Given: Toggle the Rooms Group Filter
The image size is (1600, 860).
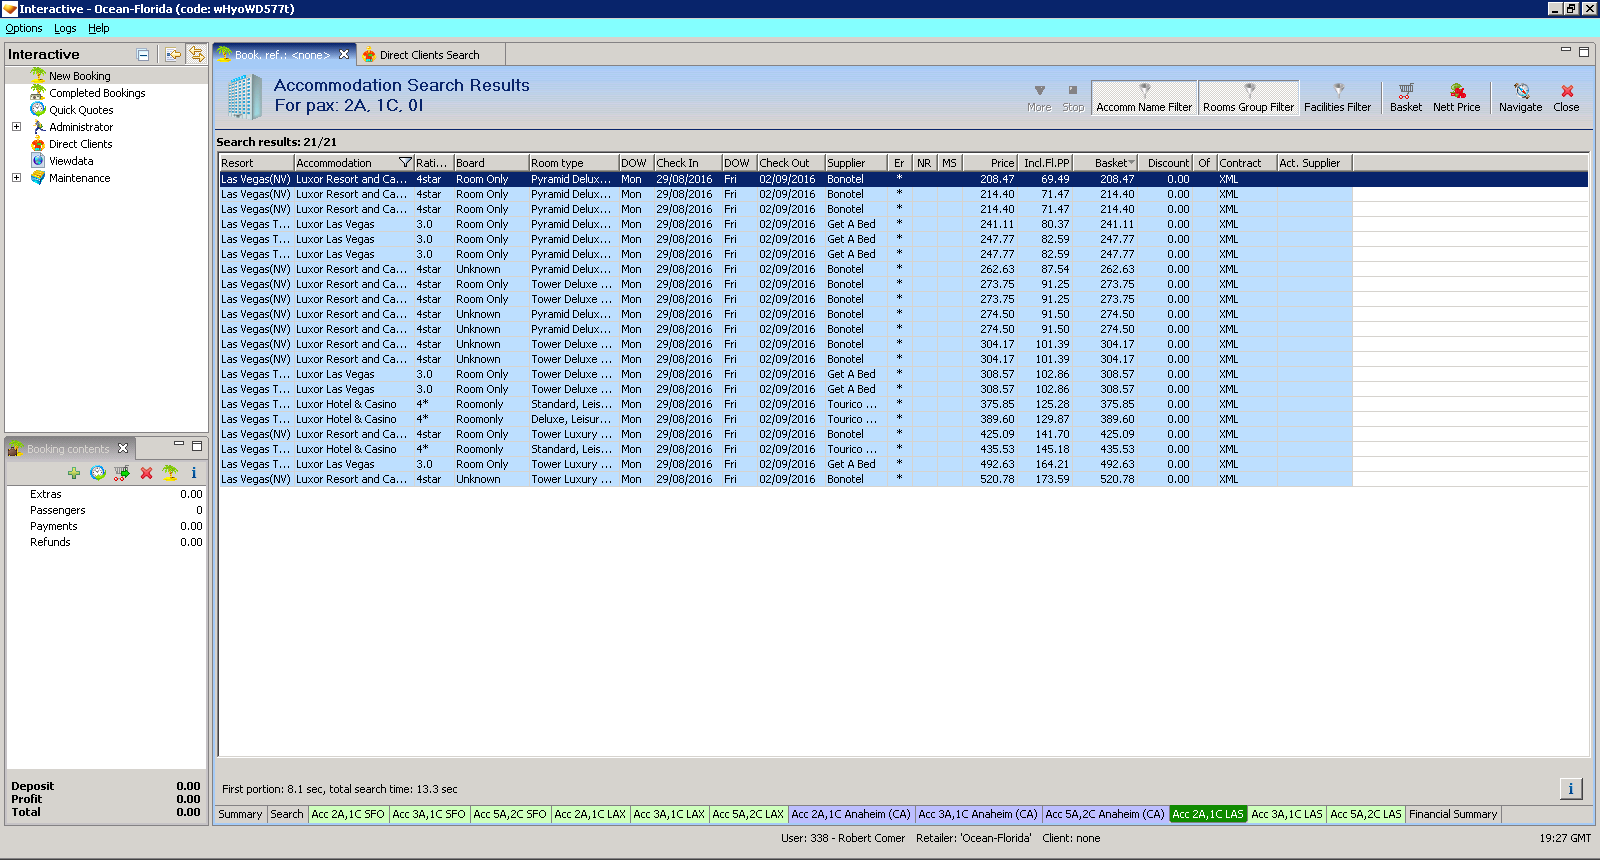Looking at the screenshot, I should 1248,98.
